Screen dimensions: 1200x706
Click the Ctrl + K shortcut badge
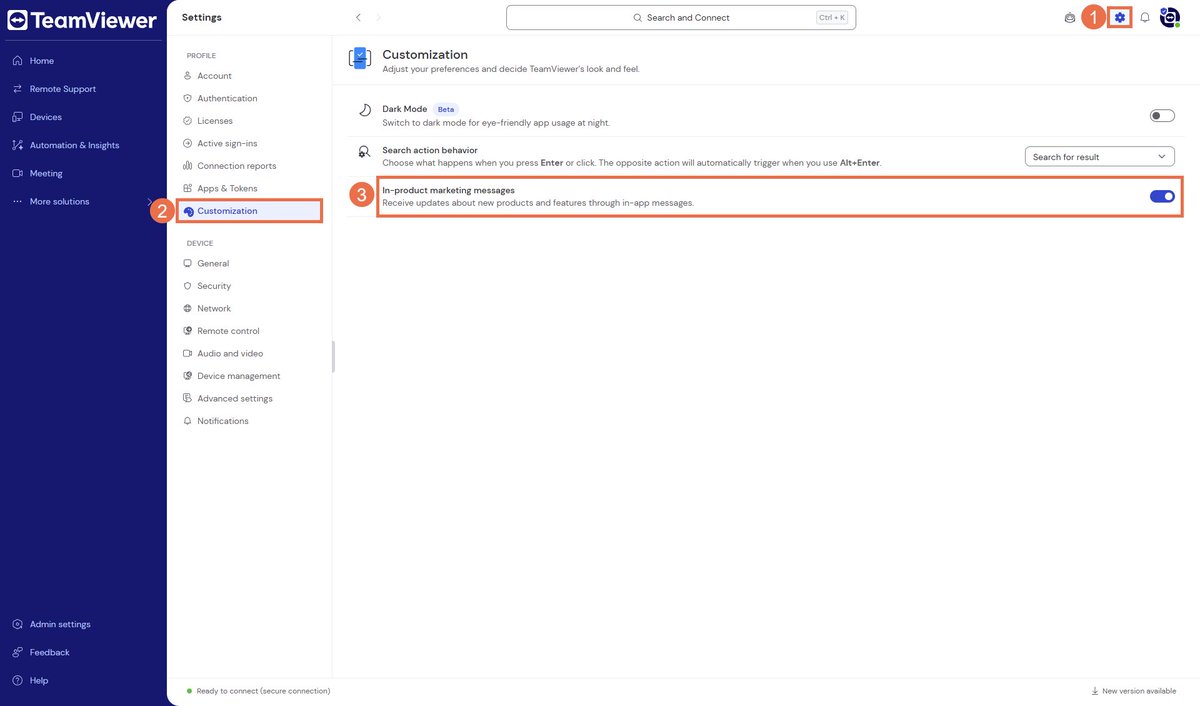tap(832, 17)
